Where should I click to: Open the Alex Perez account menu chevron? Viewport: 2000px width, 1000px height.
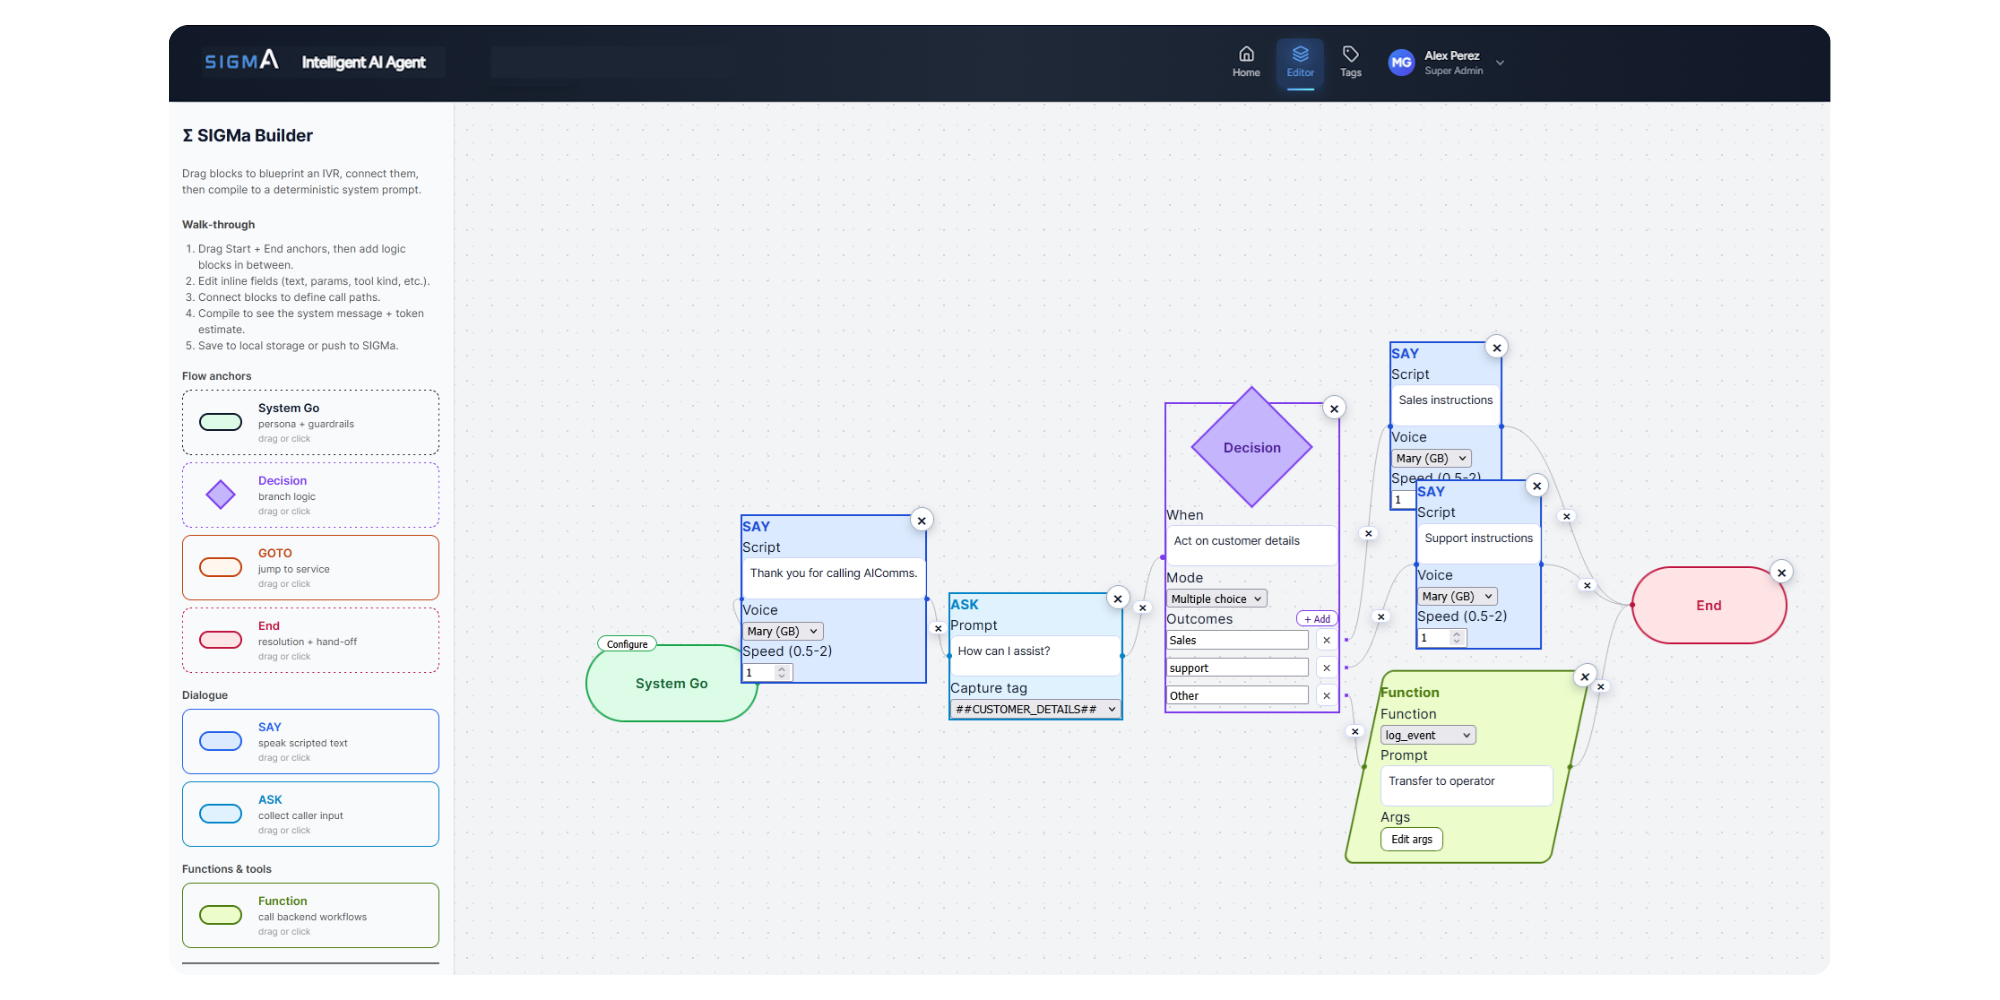(1499, 63)
